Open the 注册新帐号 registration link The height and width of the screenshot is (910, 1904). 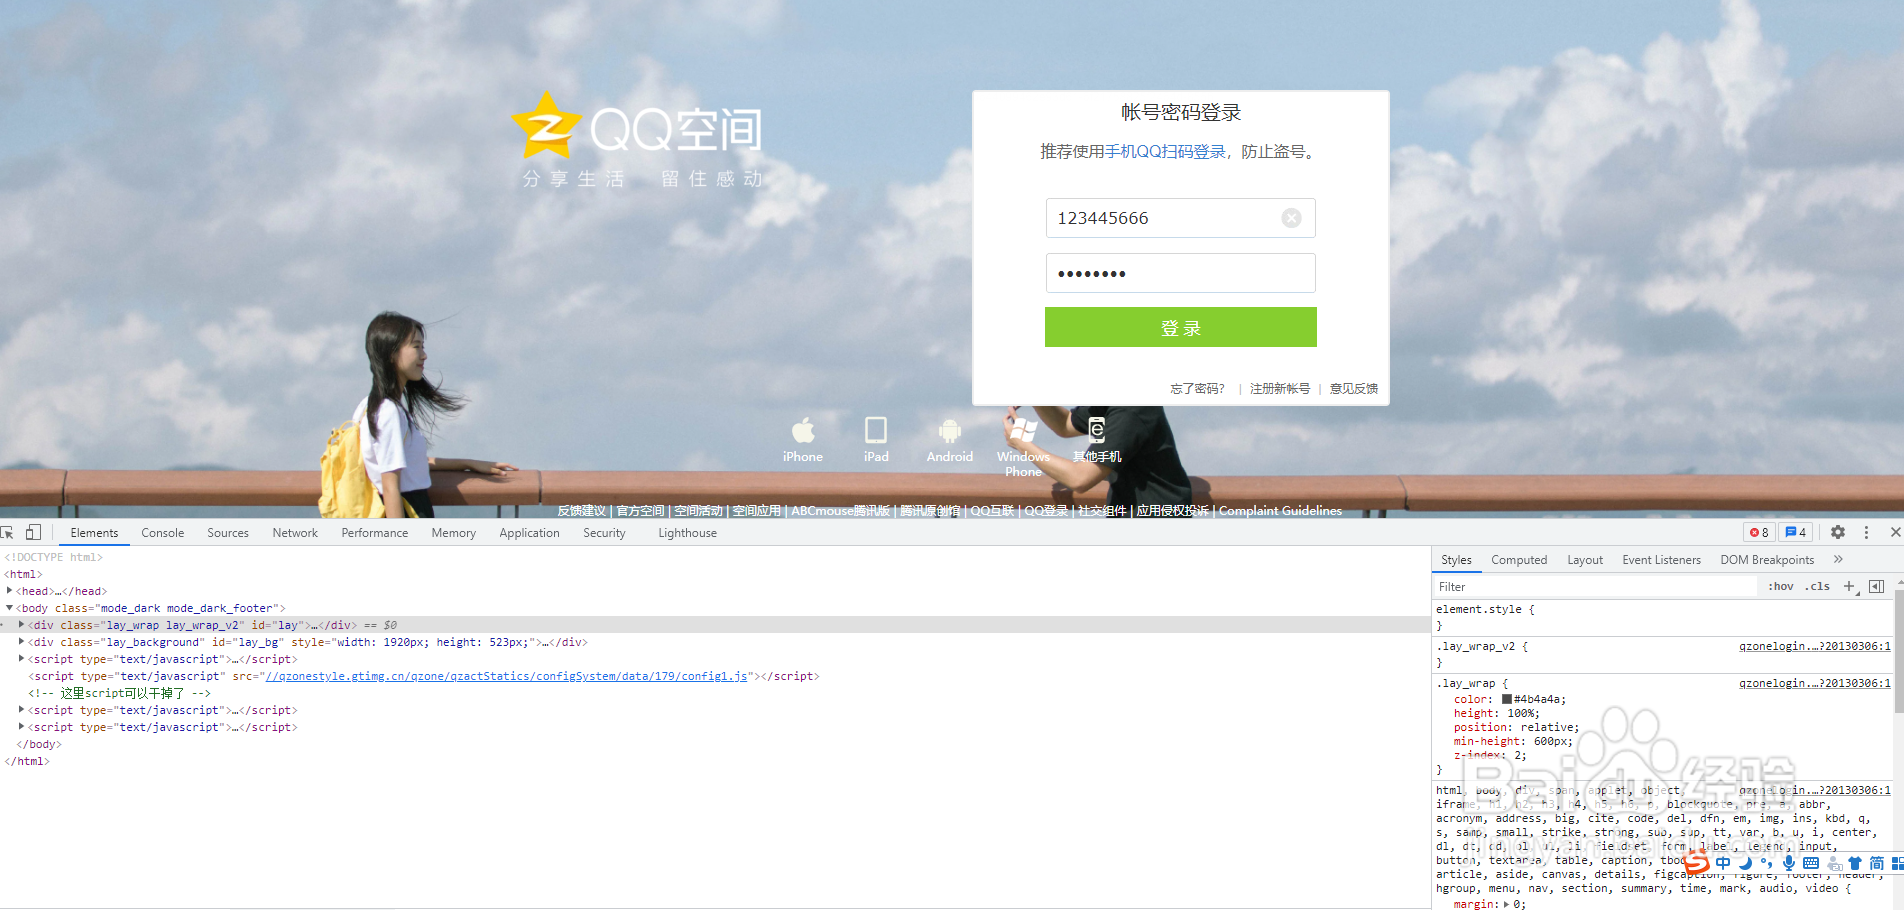(x=1279, y=389)
